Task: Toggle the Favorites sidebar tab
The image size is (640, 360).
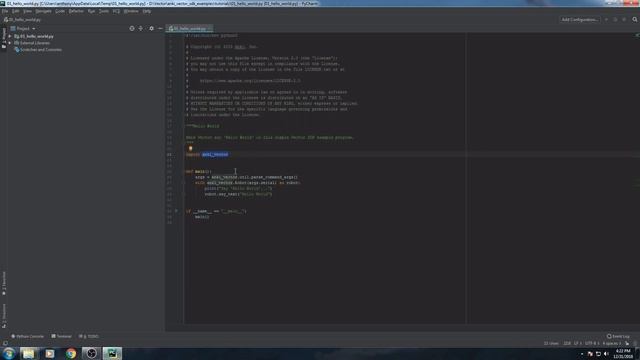Action: click(4, 283)
